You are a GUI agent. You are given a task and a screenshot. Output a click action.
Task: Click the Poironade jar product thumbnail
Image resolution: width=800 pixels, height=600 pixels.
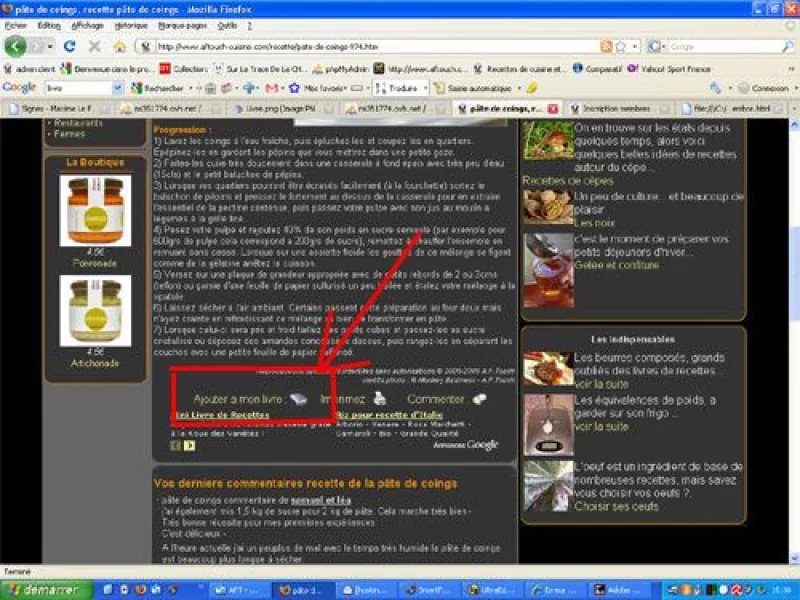[95, 210]
